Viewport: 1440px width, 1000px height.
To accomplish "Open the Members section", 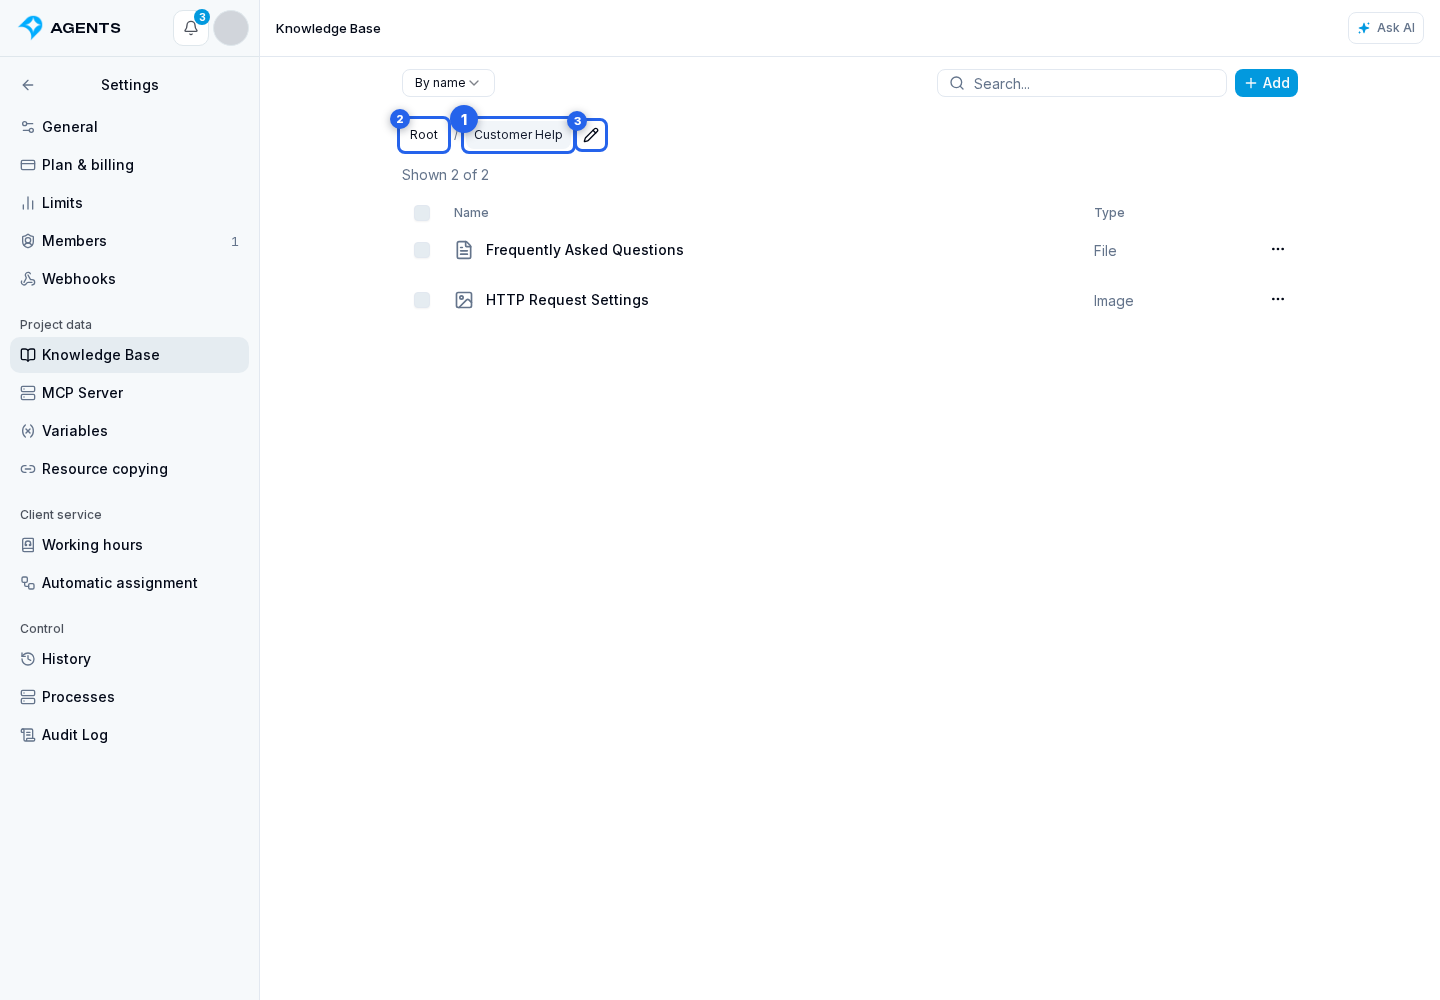I will click(129, 241).
